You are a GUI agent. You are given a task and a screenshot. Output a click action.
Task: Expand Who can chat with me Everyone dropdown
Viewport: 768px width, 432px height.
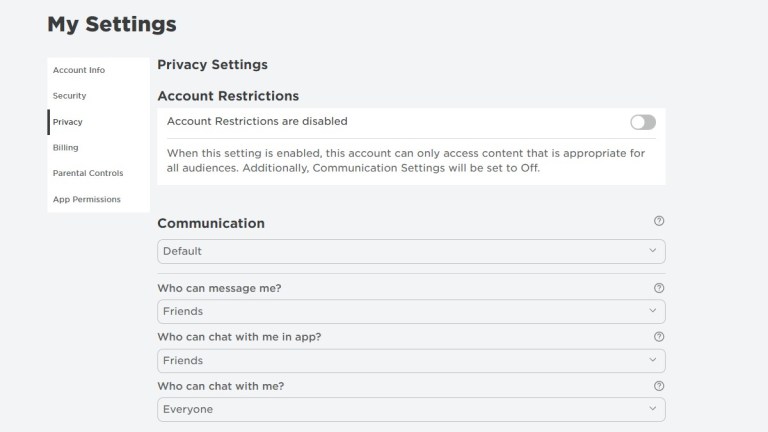(411, 409)
